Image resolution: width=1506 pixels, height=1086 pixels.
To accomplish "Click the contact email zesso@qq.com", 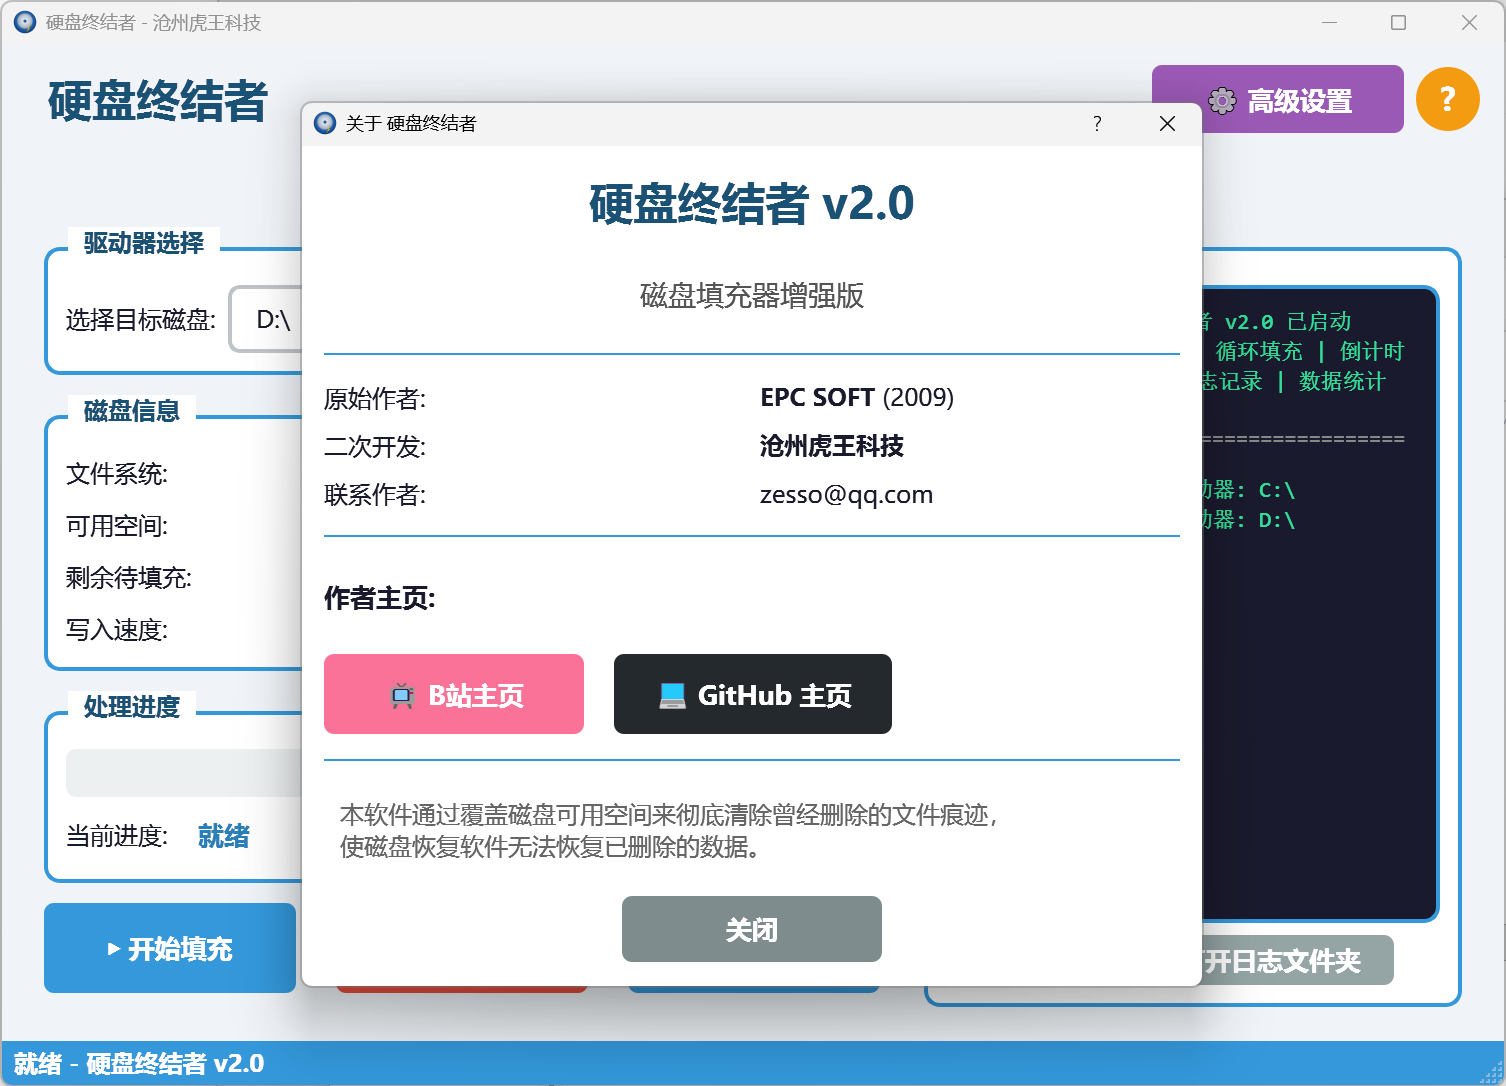I will coord(845,494).
